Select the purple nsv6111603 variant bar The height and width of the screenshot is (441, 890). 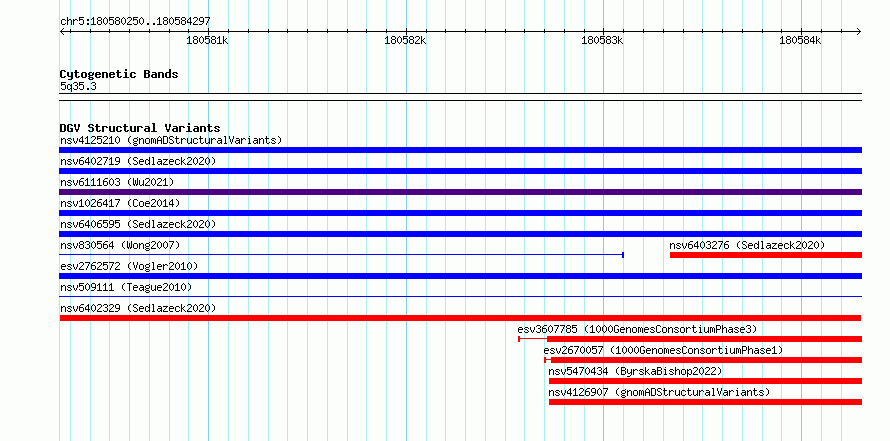(x=460, y=192)
